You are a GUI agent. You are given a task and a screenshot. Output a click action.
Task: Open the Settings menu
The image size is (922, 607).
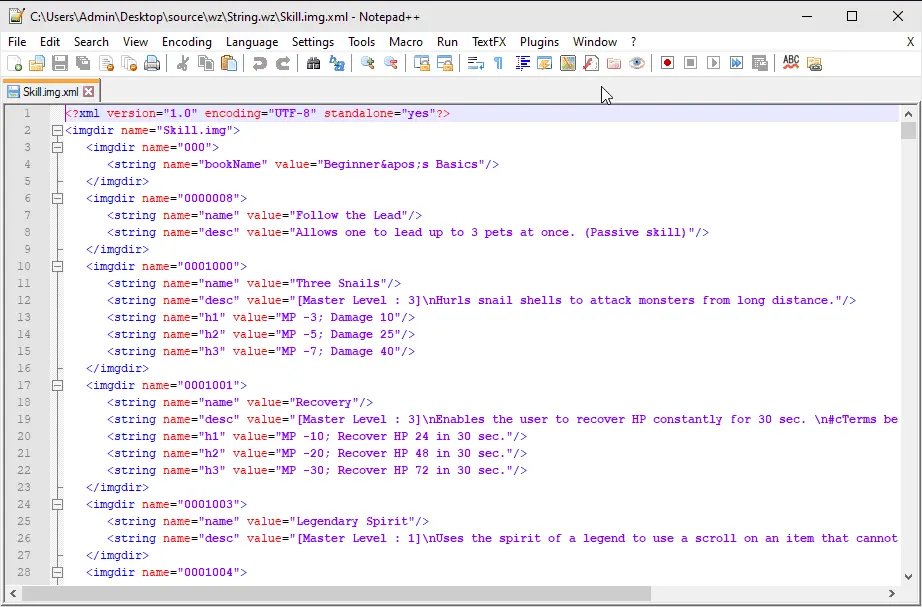tap(313, 42)
